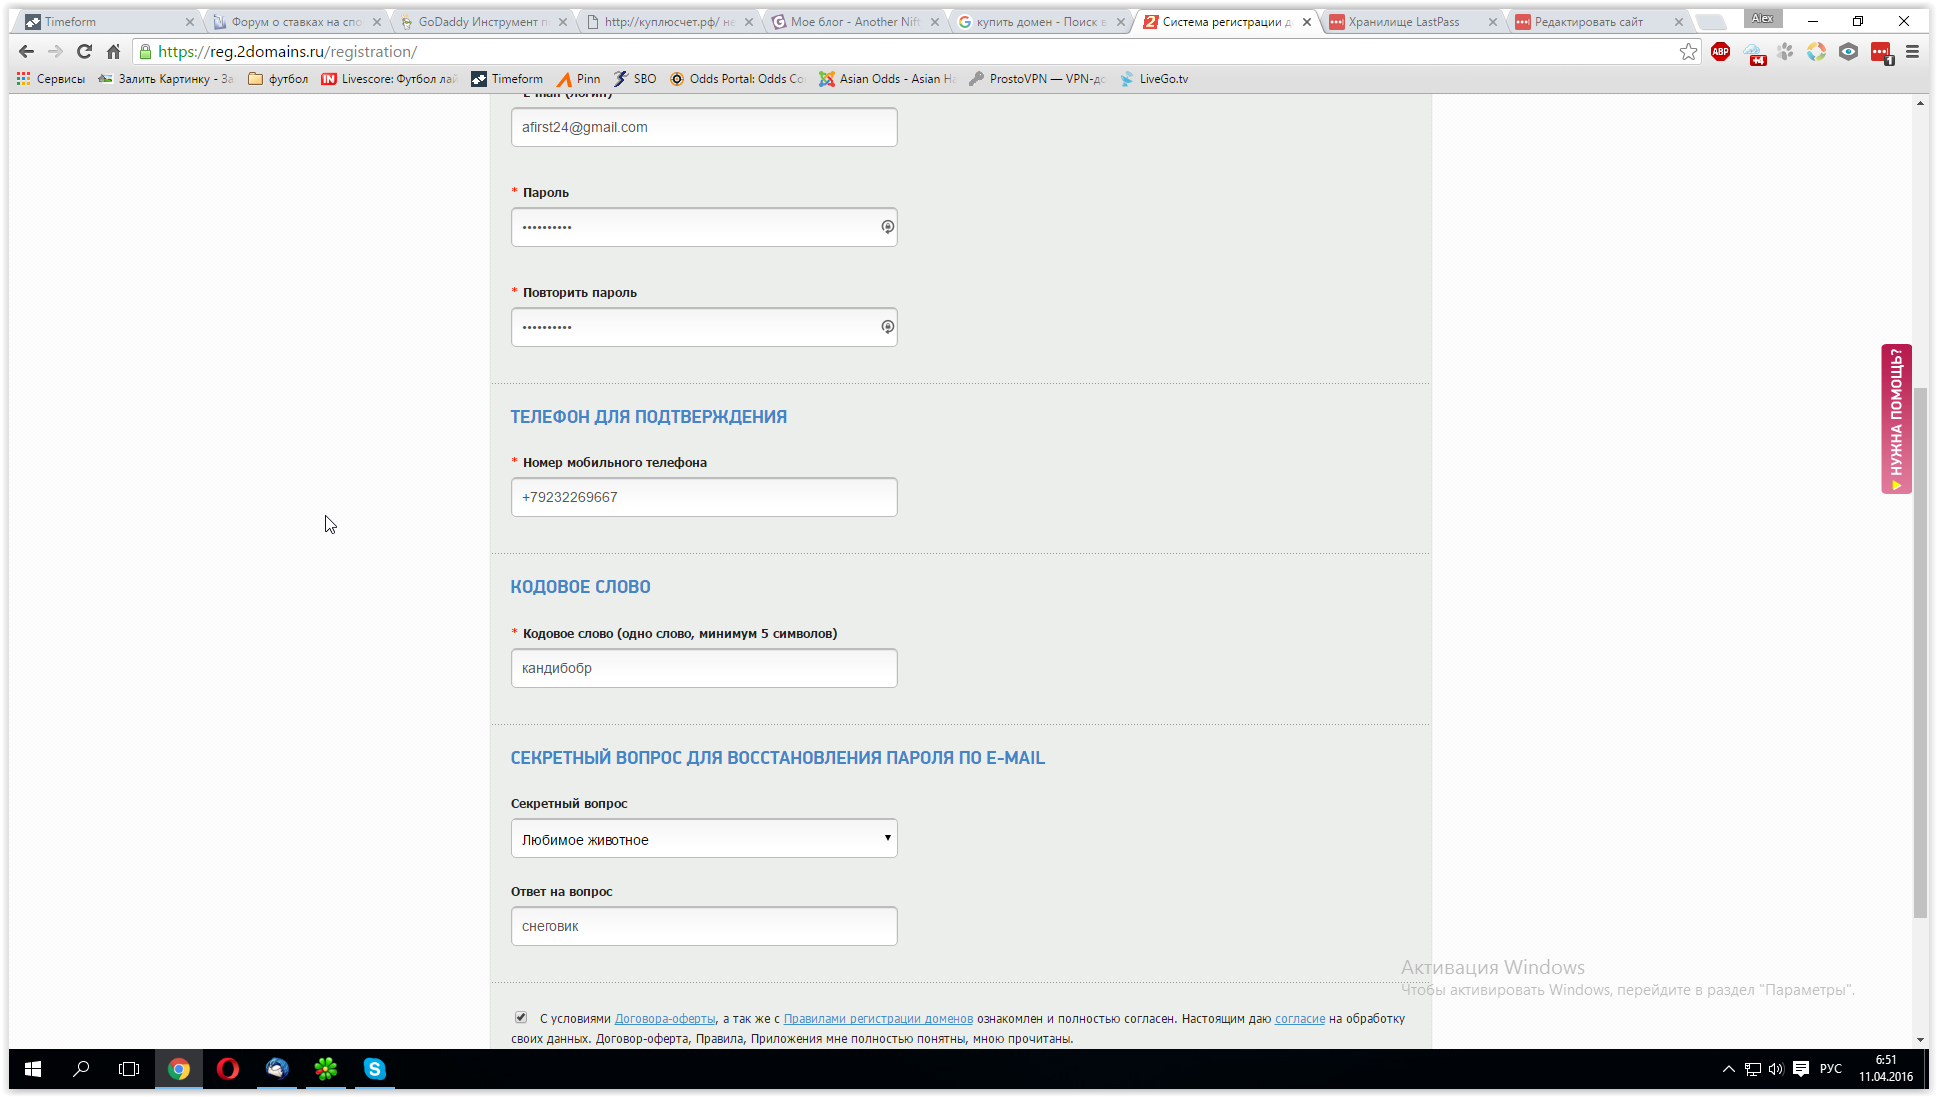Open the Chrome hamburger menu
The width and height of the screenshot is (1937, 1097).
point(1912,52)
